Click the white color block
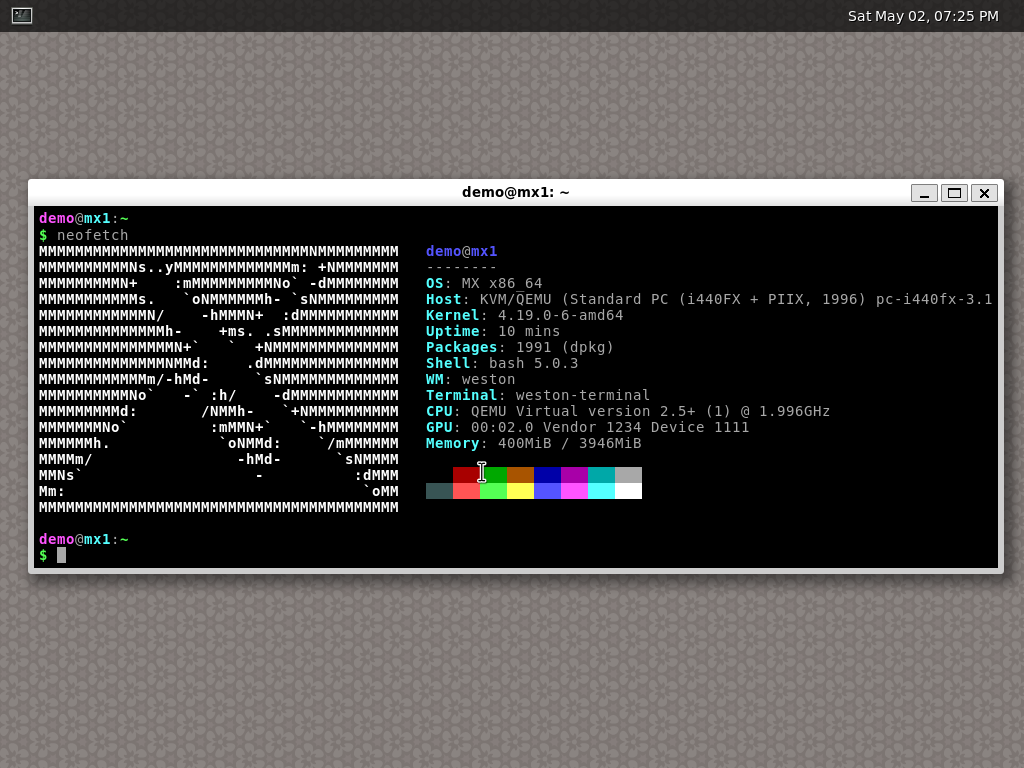 [628, 491]
